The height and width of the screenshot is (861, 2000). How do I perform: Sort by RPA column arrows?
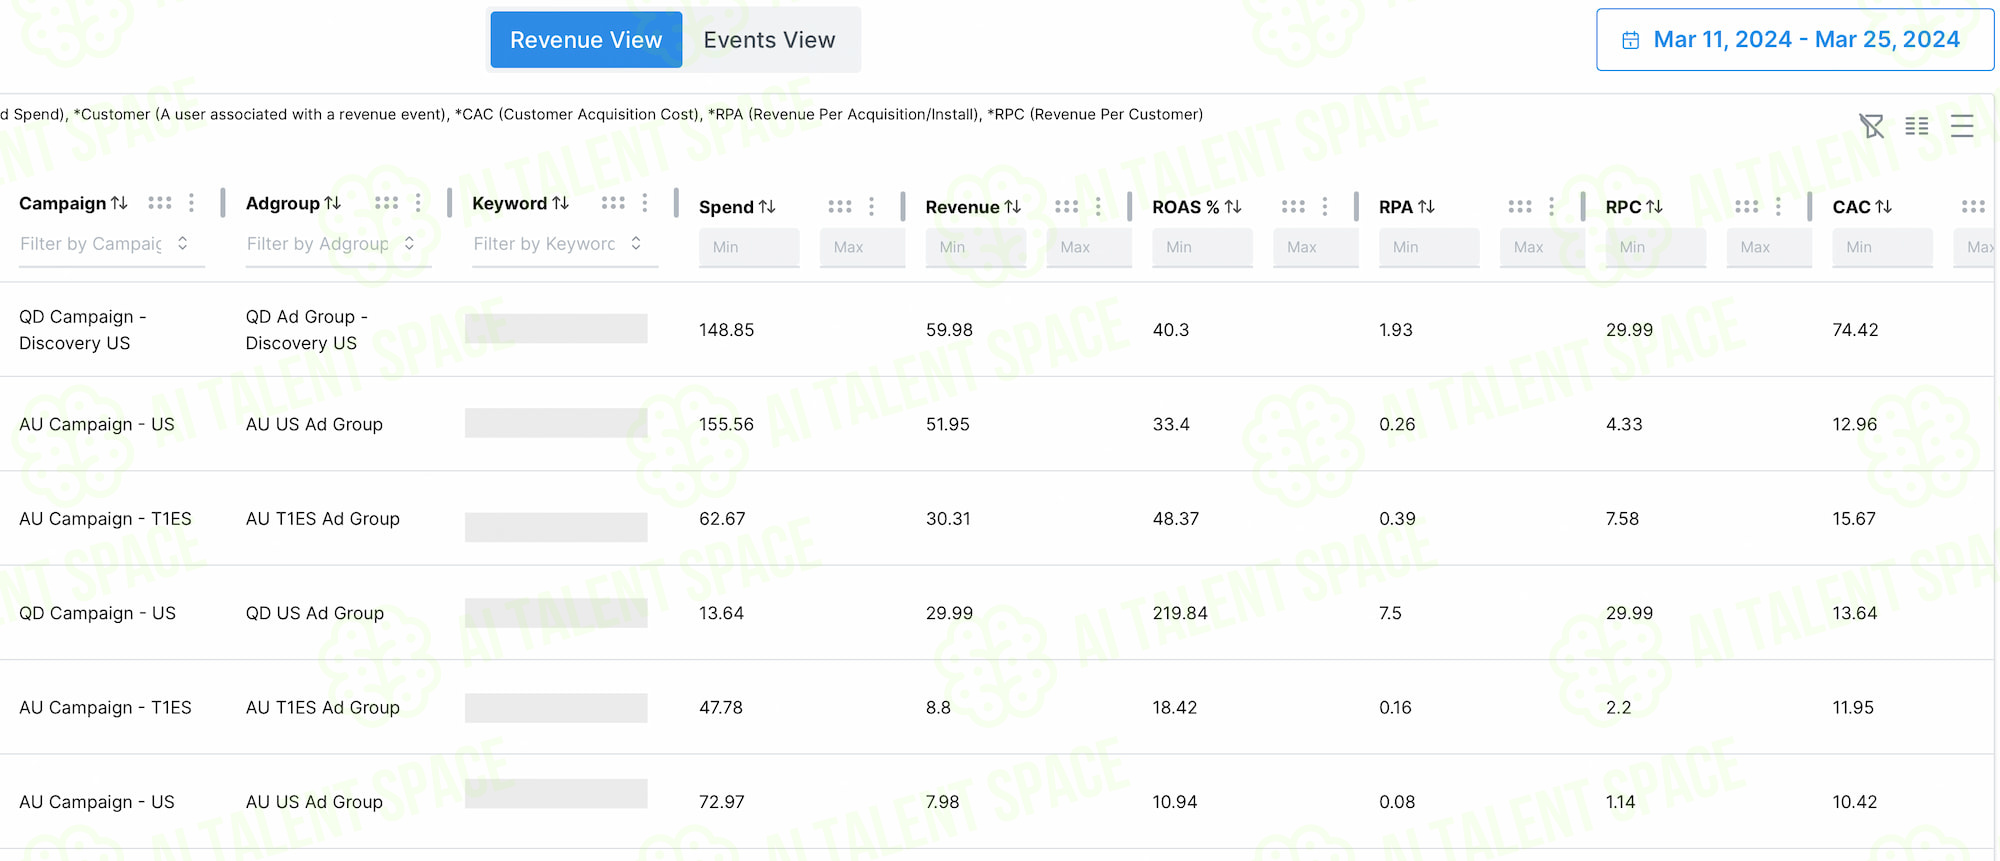(x=1427, y=206)
